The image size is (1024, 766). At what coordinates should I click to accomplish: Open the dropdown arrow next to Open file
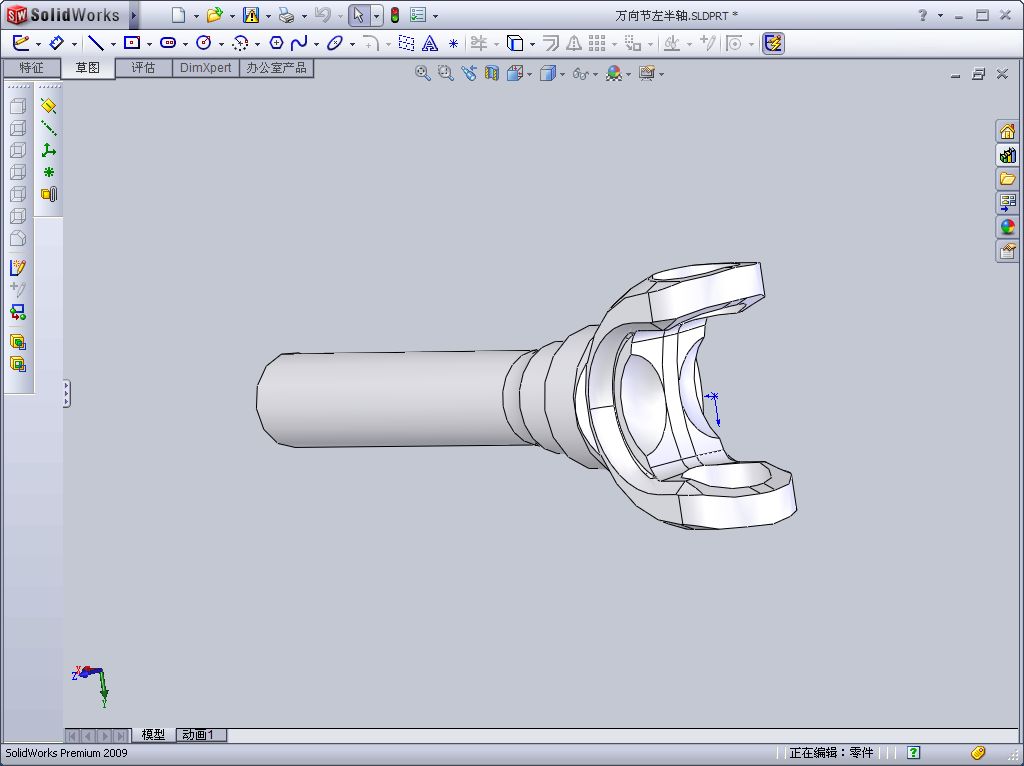pos(232,16)
